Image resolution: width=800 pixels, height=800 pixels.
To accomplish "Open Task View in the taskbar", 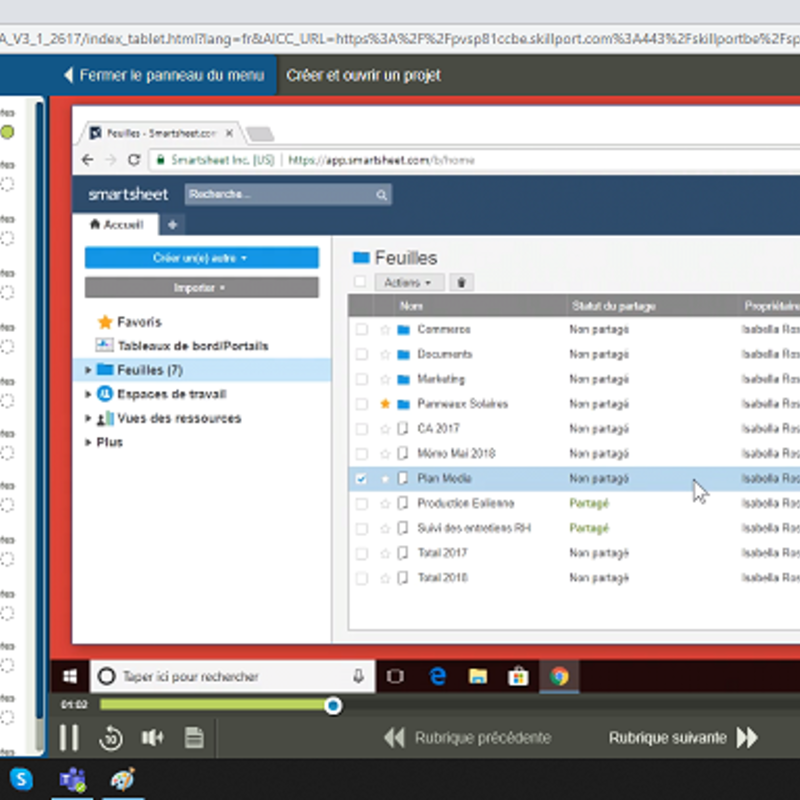I will tap(395, 677).
